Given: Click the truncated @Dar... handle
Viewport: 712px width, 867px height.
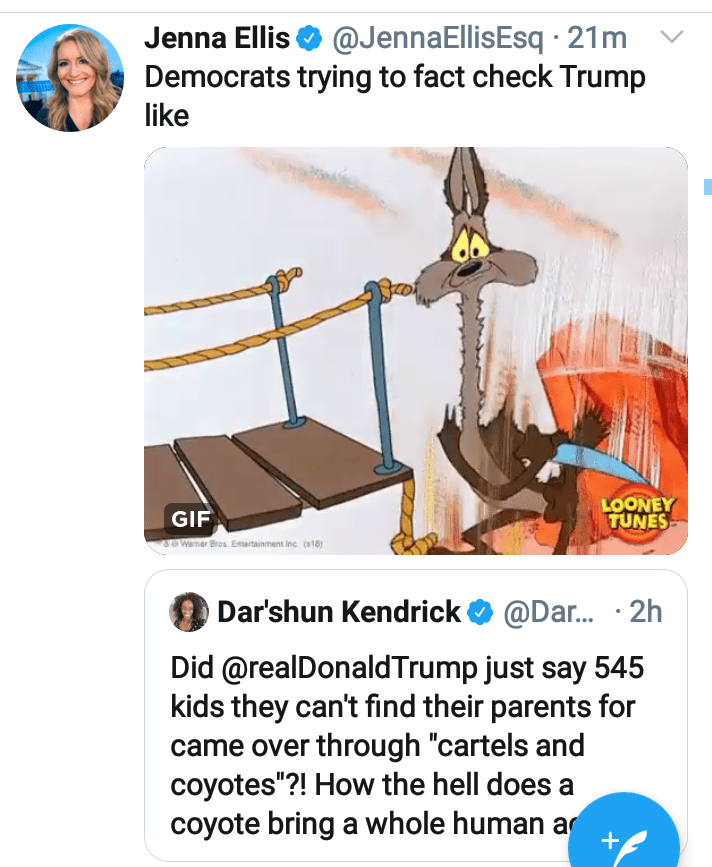Looking at the screenshot, I should tap(547, 611).
